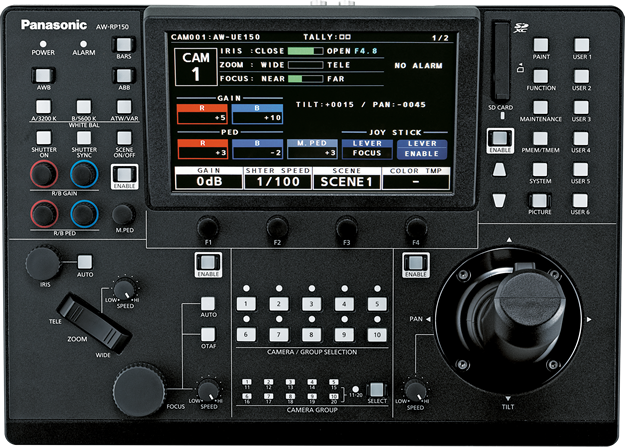Click the F4 function knob
Image resolution: width=625 pixels, height=447 pixels.
pos(416,228)
